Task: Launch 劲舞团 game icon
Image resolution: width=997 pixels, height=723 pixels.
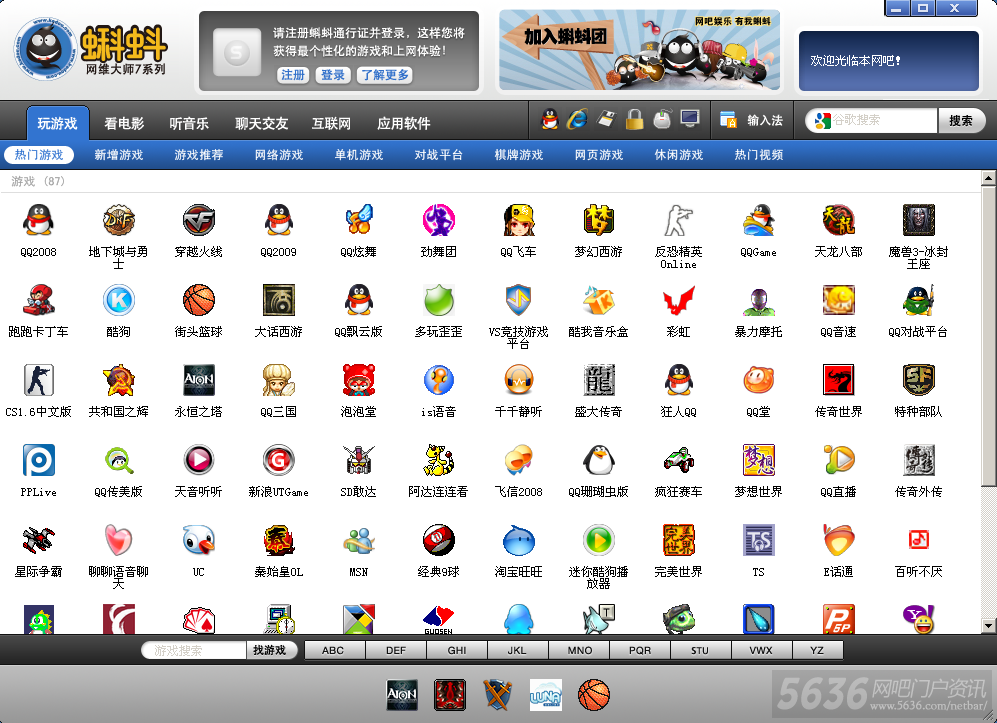Action: [x=439, y=221]
